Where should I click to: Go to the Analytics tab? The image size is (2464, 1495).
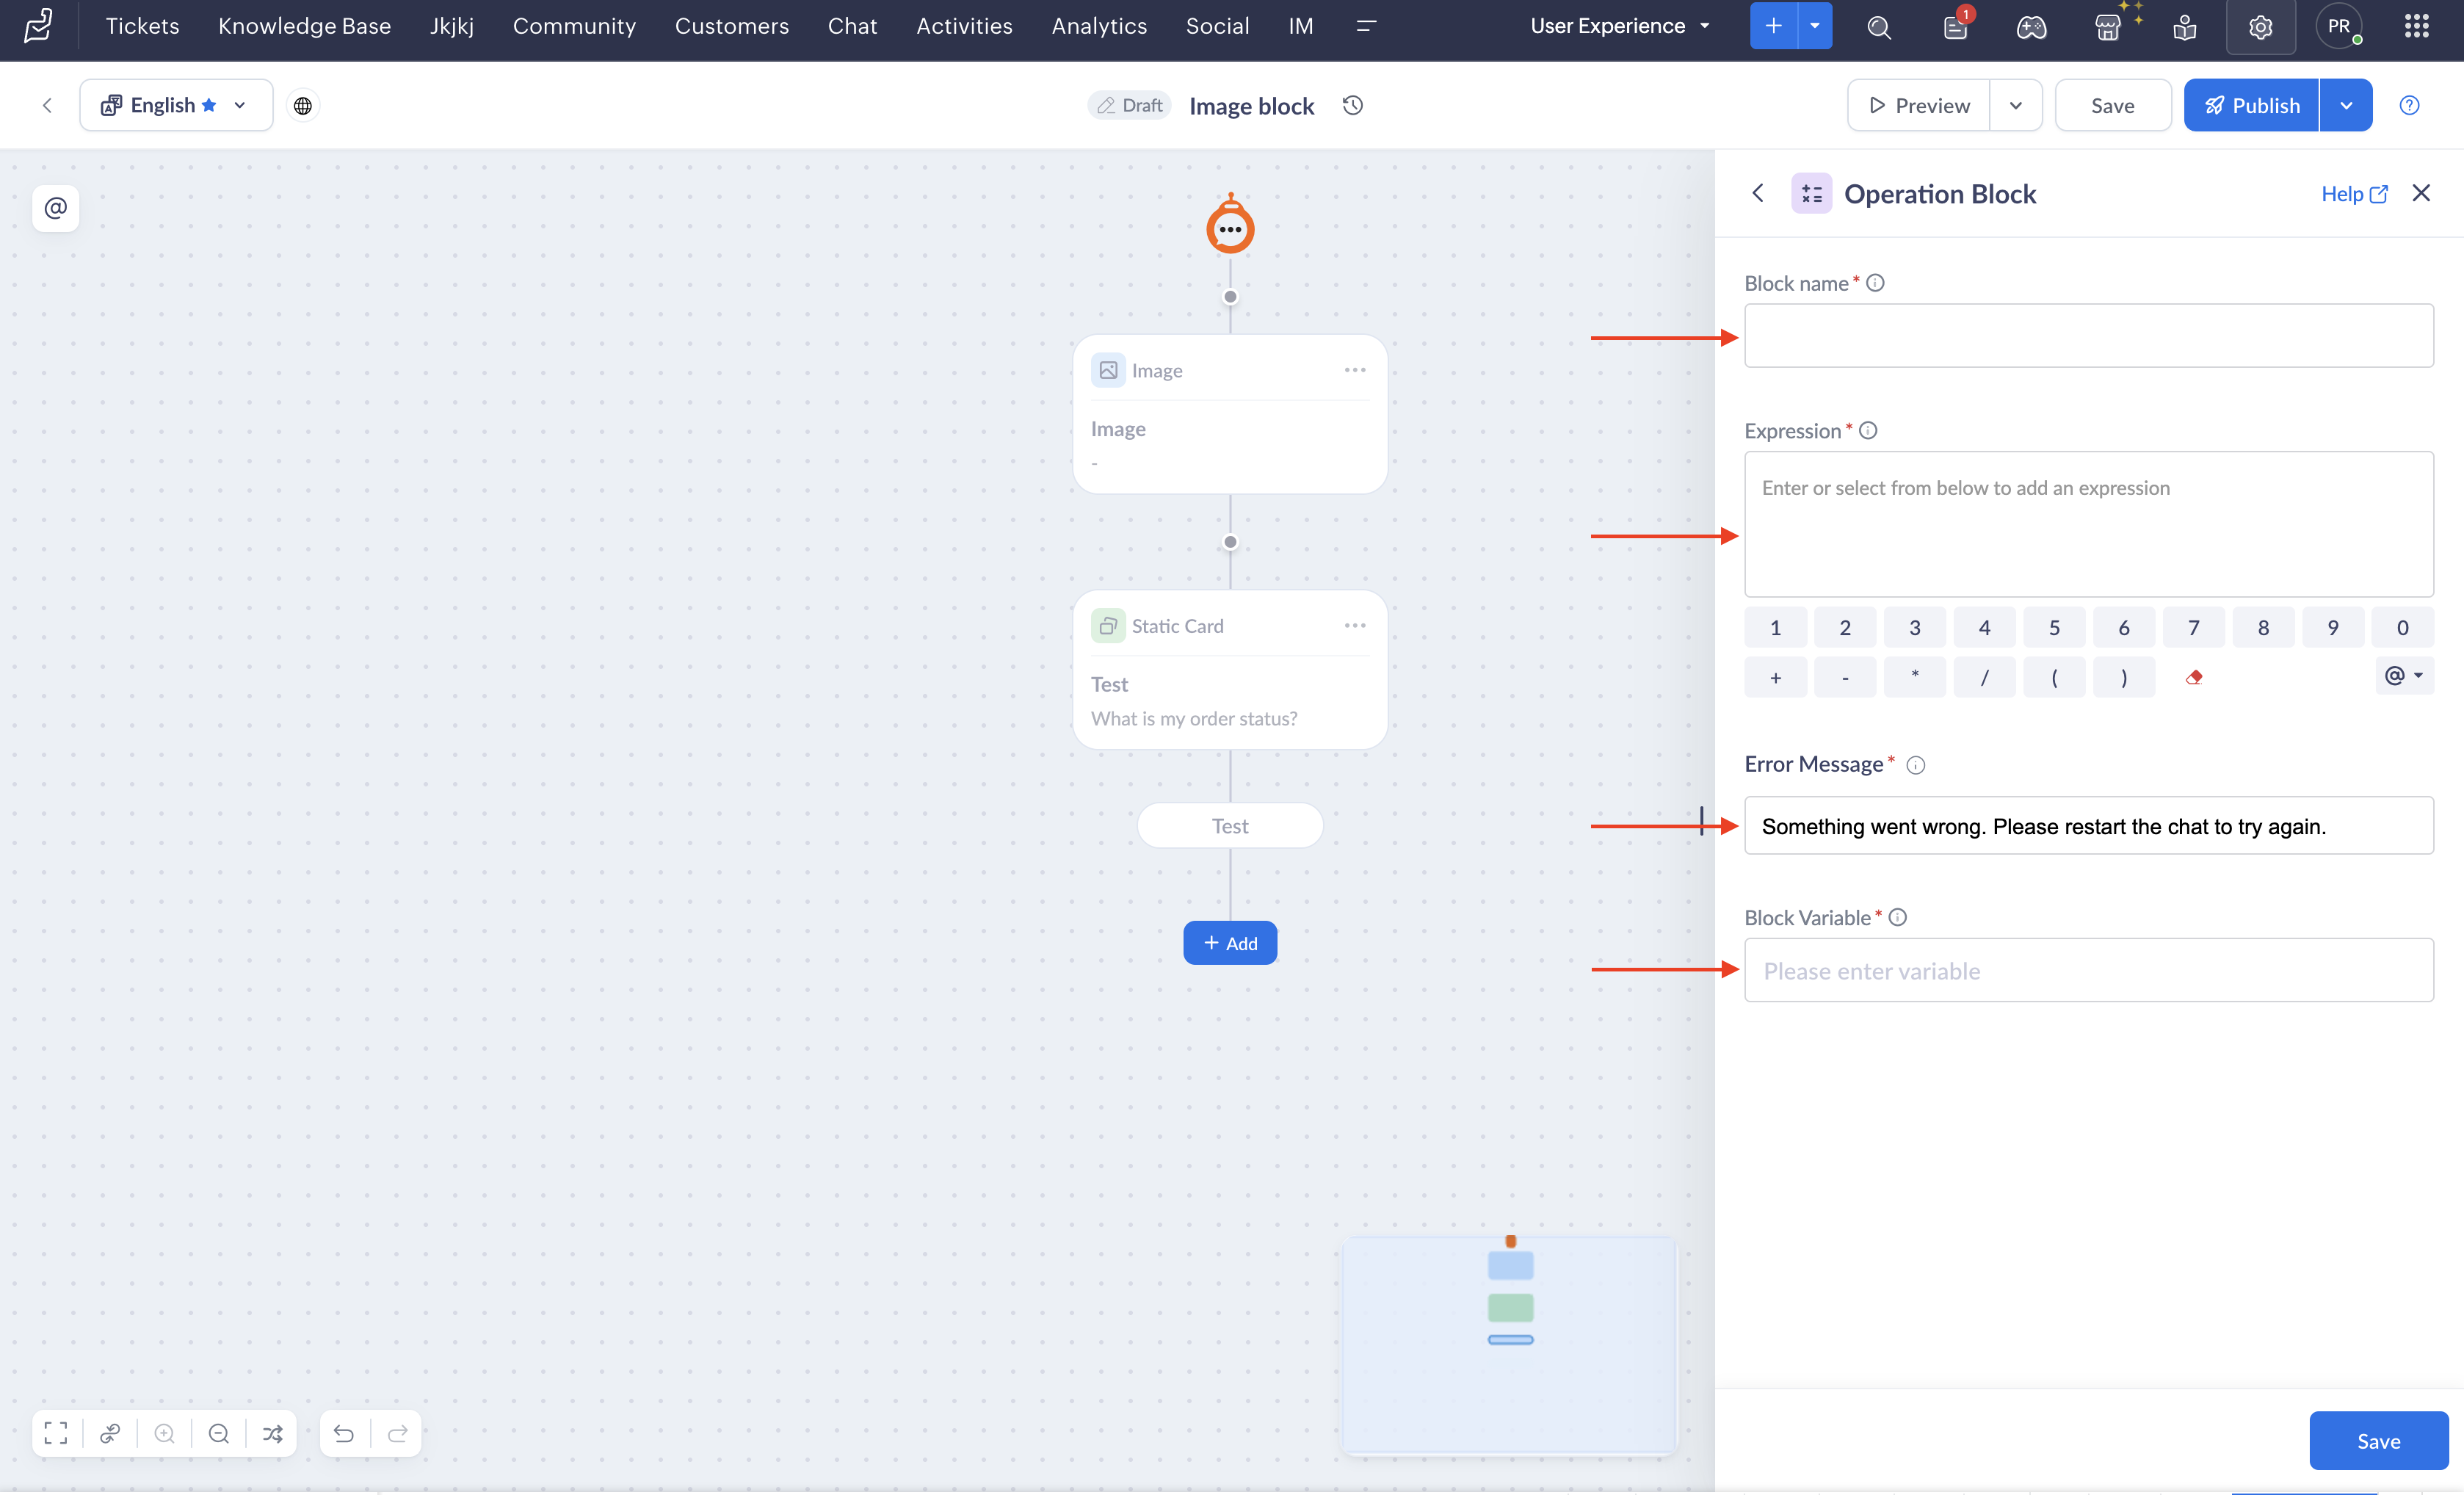(1099, 26)
